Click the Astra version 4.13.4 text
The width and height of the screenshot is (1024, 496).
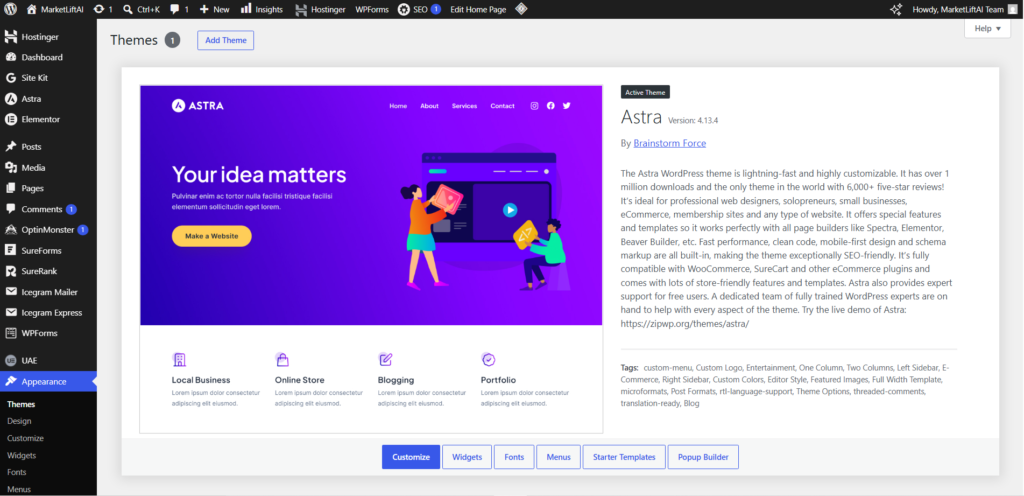click(x=693, y=121)
